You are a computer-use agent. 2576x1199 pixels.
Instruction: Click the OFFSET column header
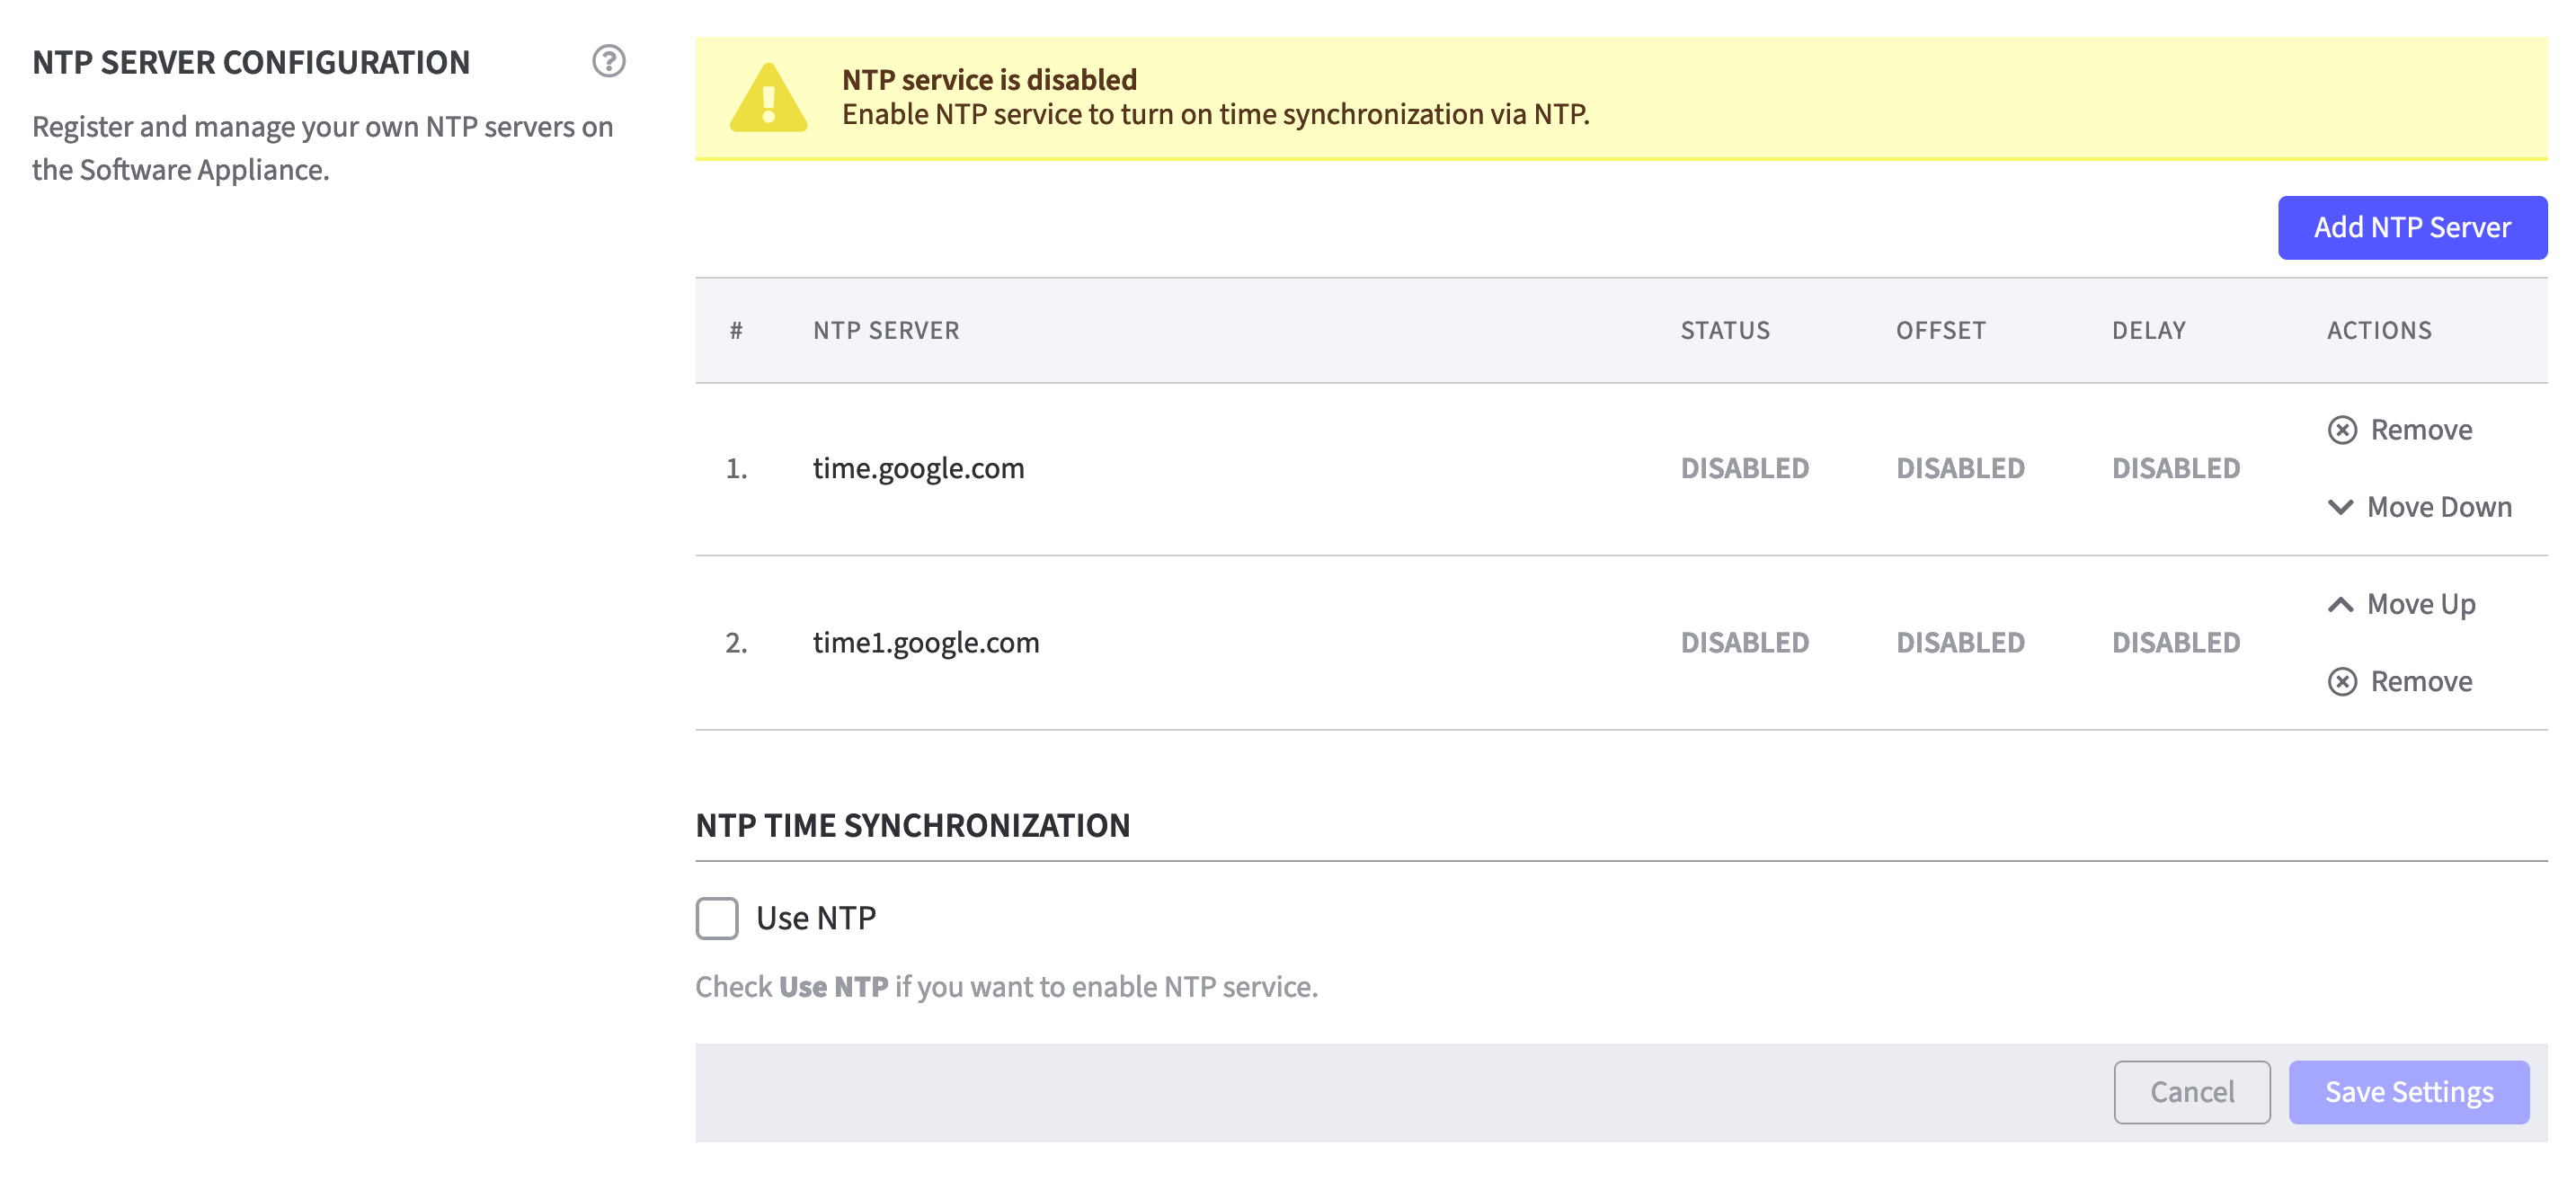[x=1940, y=331]
